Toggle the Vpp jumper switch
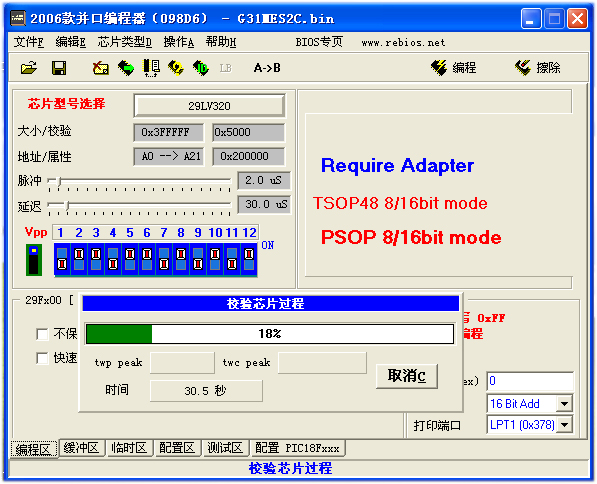 (x=34, y=260)
